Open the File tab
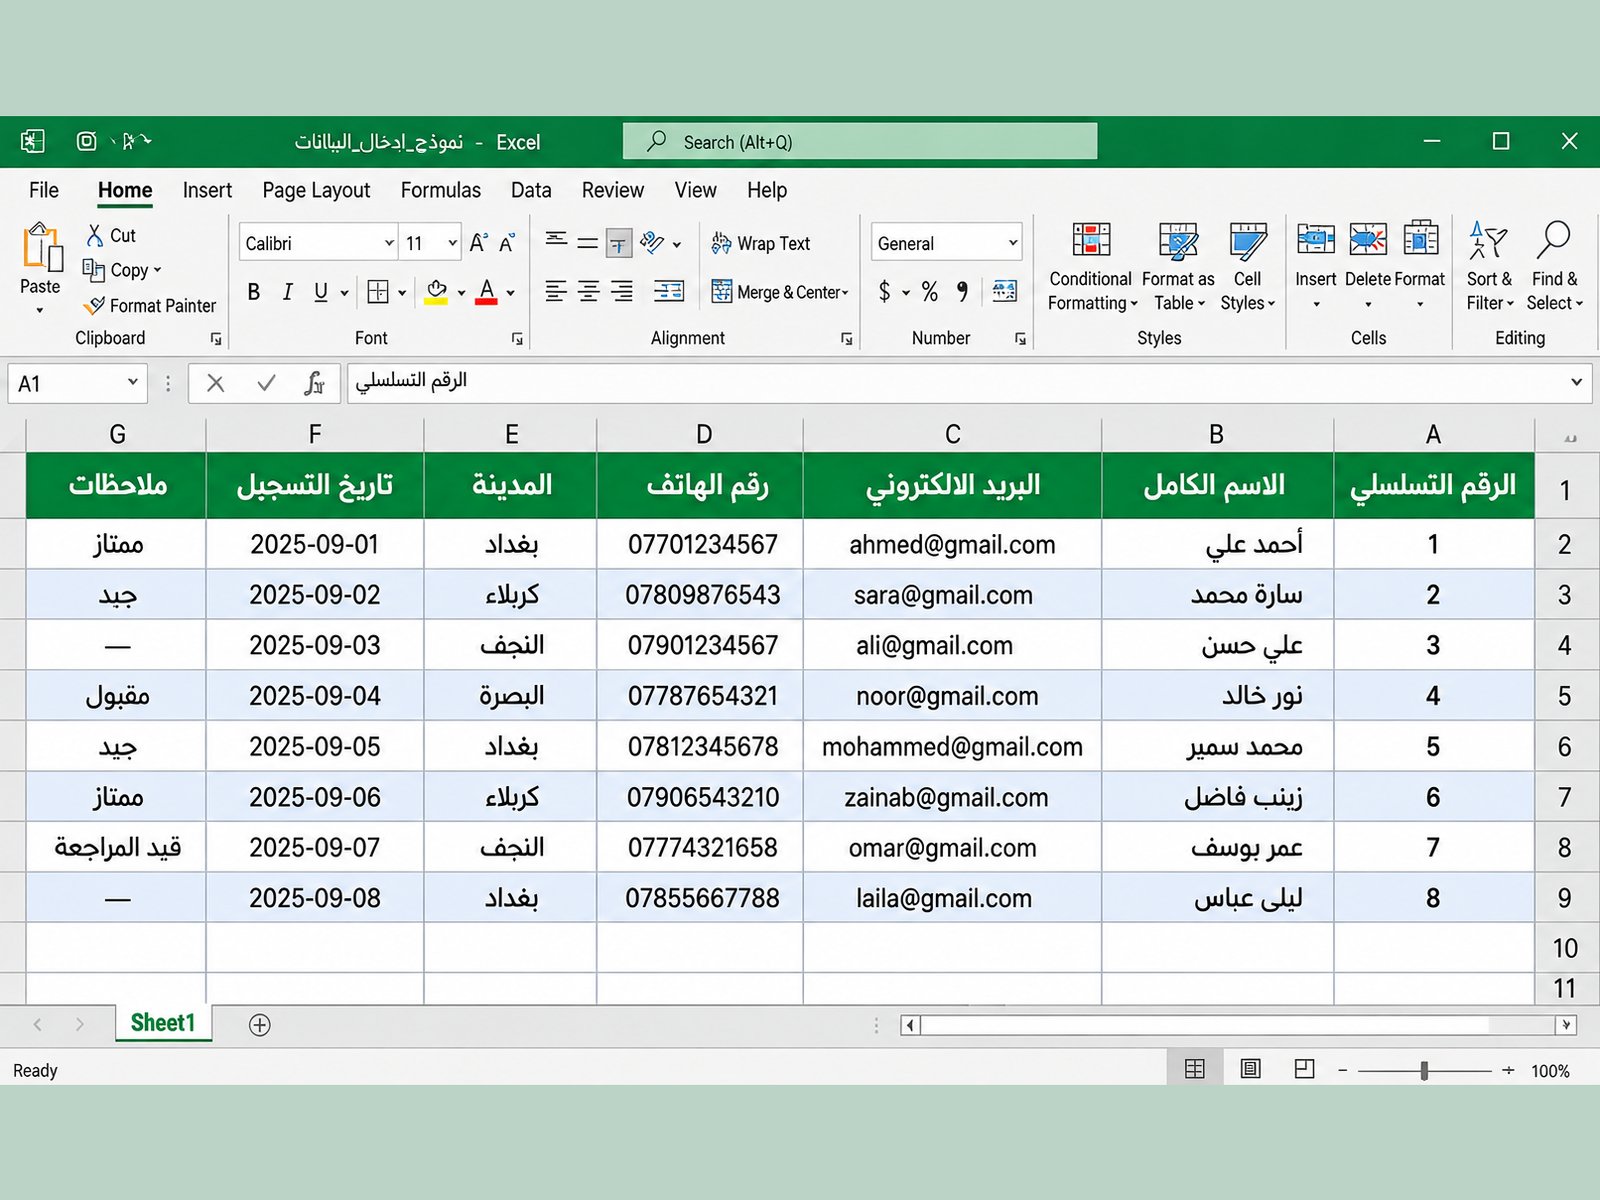Viewport: 1600px width, 1200px height. pyautogui.click(x=44, y=190)
